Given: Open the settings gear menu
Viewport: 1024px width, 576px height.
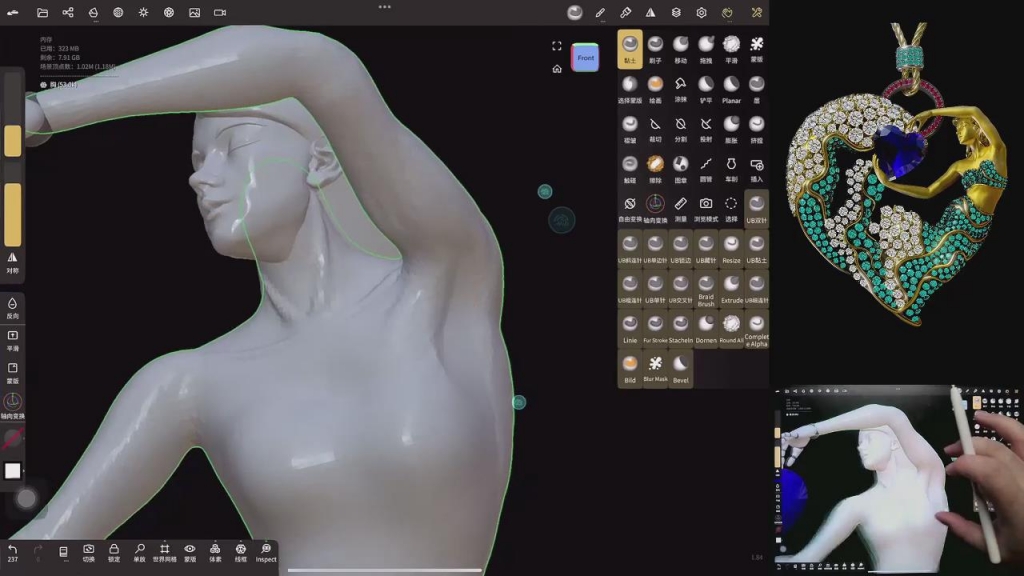Looking at the screenshot, I should (x=701, y=12).
